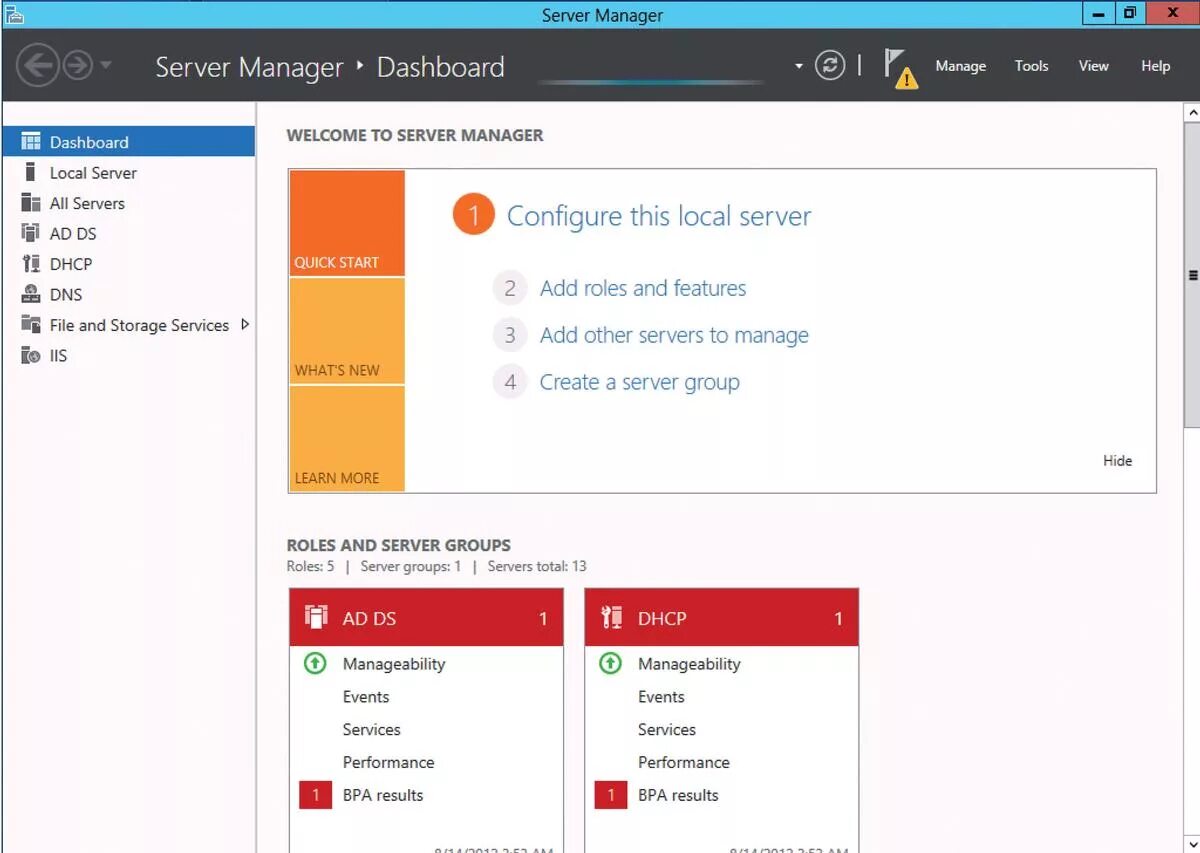Open the Tools menu

1031,66
